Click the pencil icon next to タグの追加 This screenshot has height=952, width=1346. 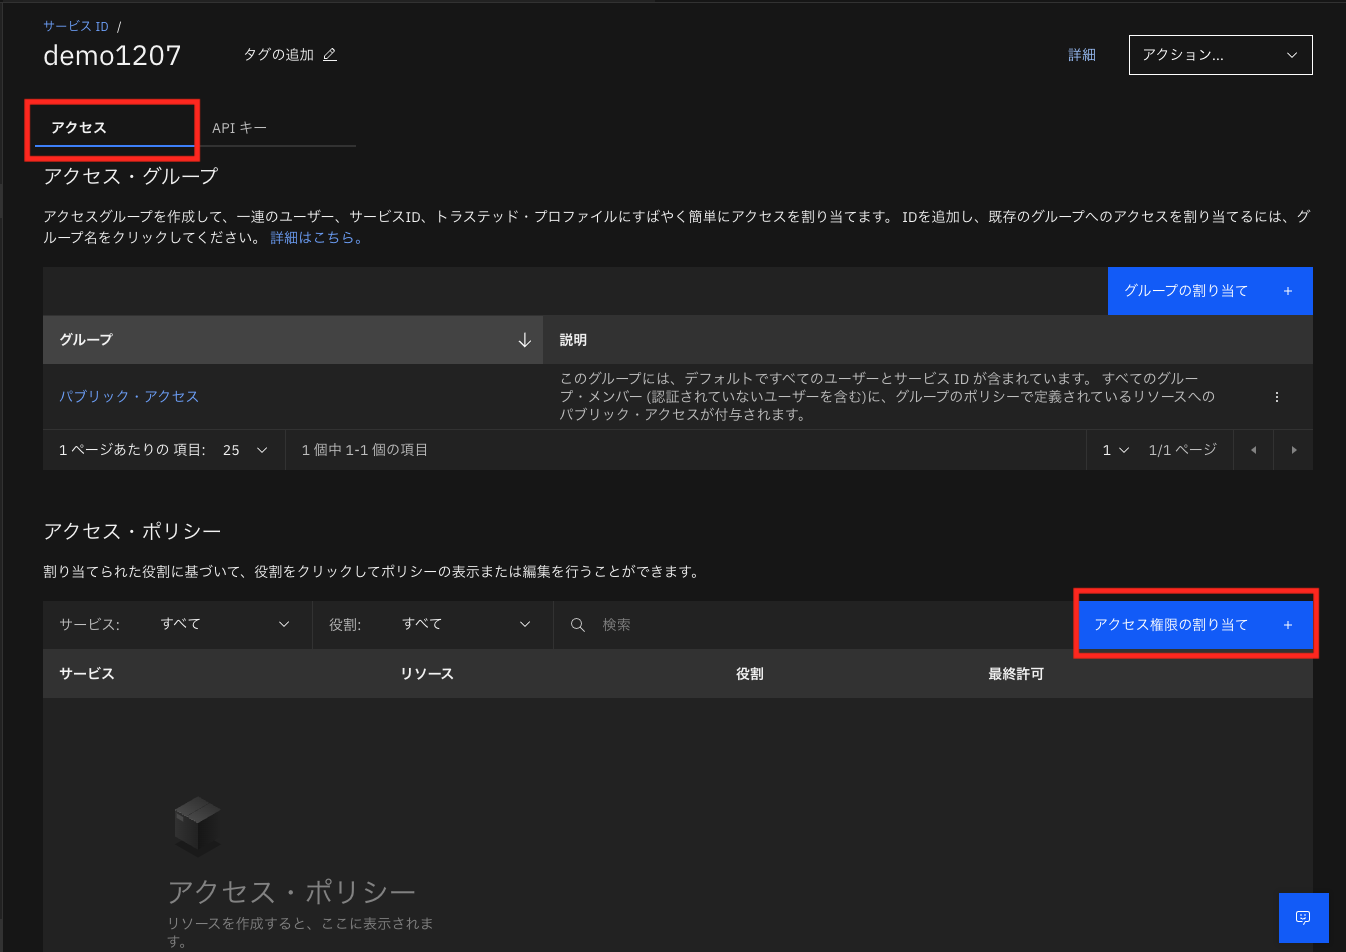[330, 55]
